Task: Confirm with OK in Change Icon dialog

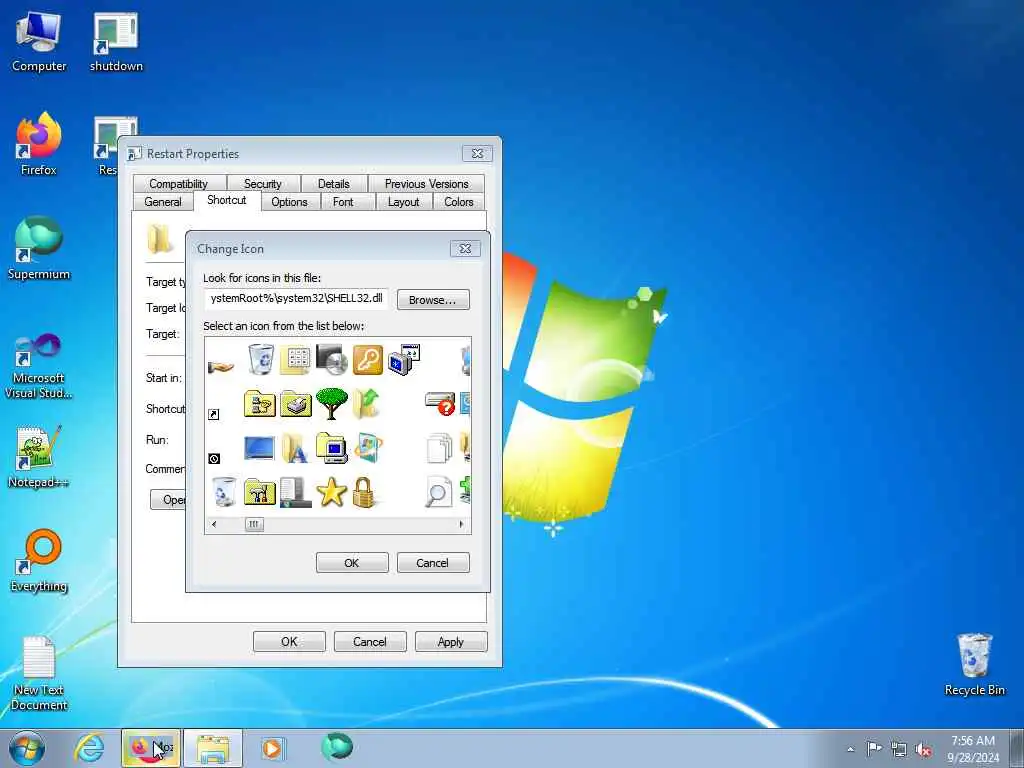Action: (352, 563)
